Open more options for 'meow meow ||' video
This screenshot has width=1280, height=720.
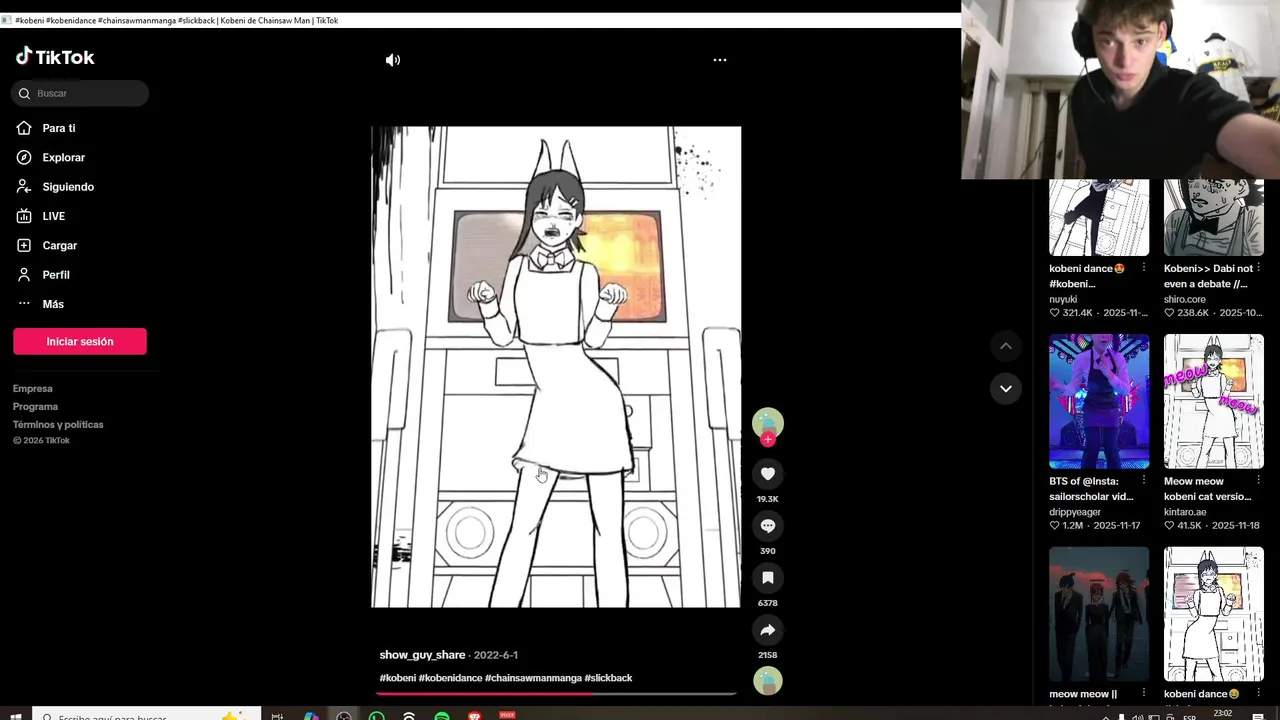[1144, 694]
